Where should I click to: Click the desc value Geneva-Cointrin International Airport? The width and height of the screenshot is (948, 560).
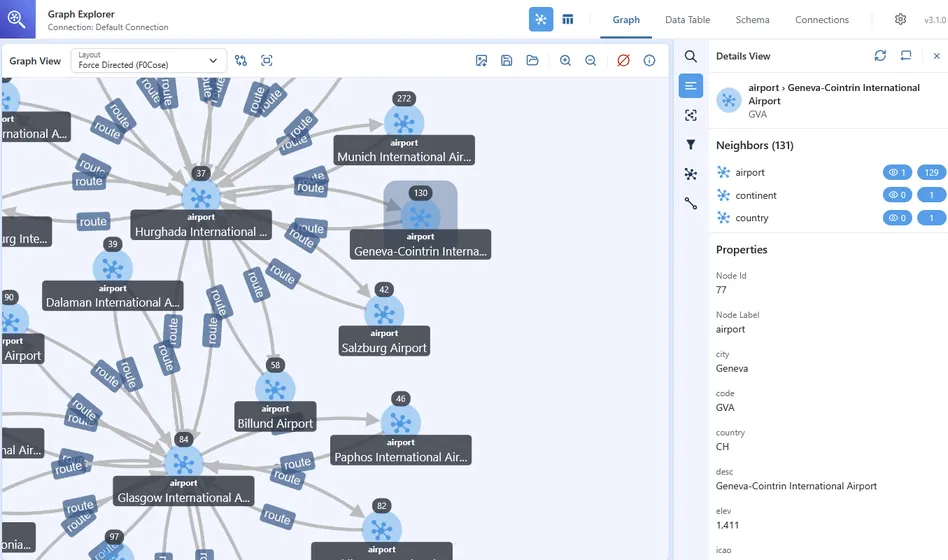coord(796,486)
